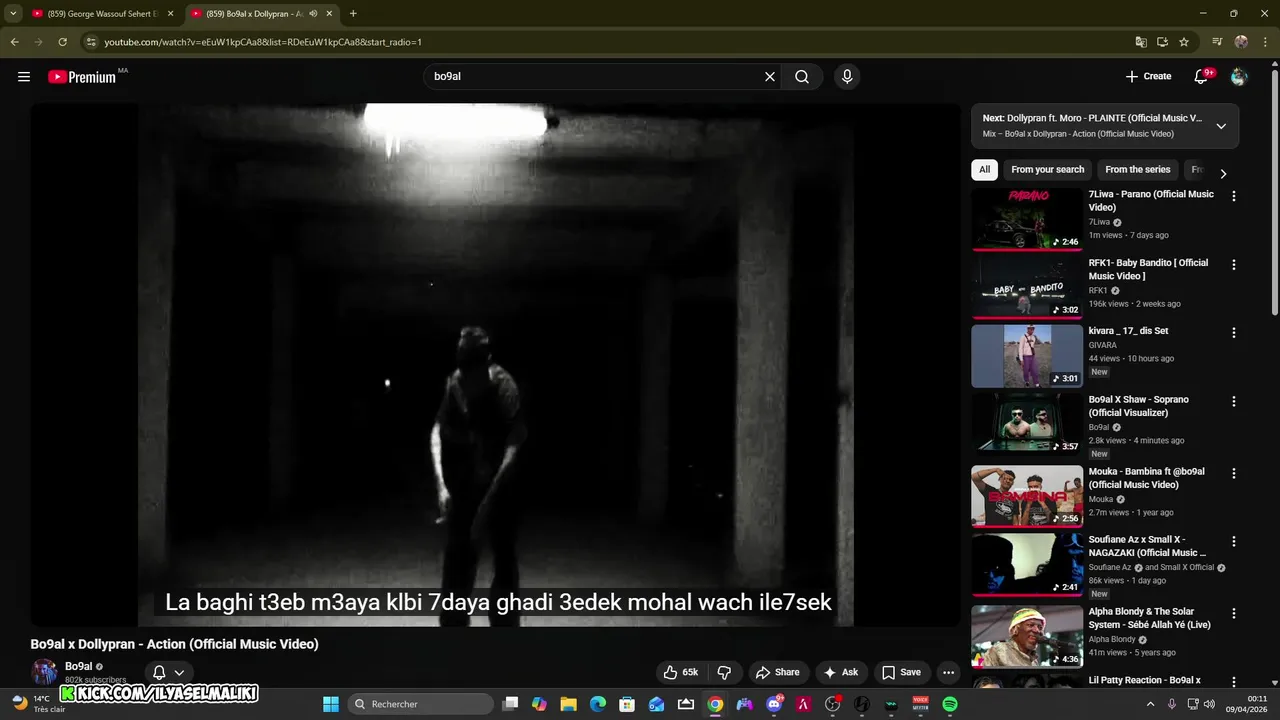Dislike the Action music video
Viewport: 1280px width, 720px height.
[x=725, y=672]
